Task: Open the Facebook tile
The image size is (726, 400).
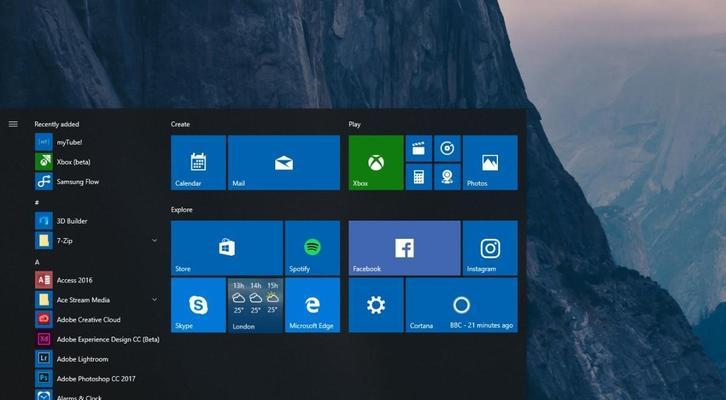Action: coord(405,248)
